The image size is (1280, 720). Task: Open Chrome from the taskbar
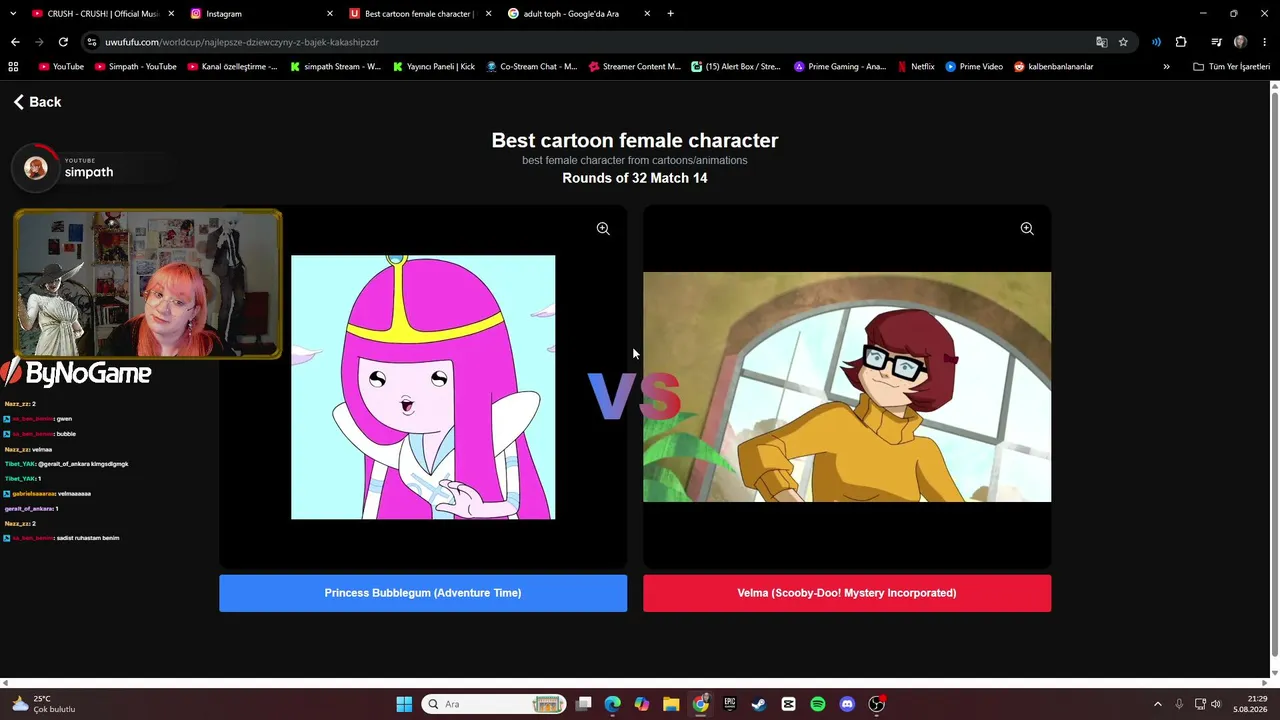point(701,704)
